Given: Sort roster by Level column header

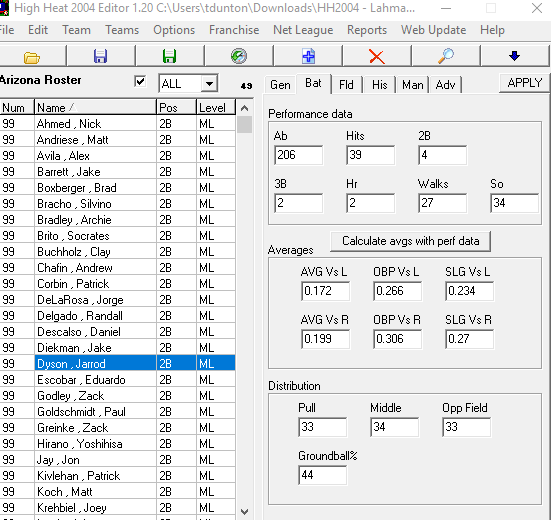Looking at the screenshot, I should tap(216, 108).
